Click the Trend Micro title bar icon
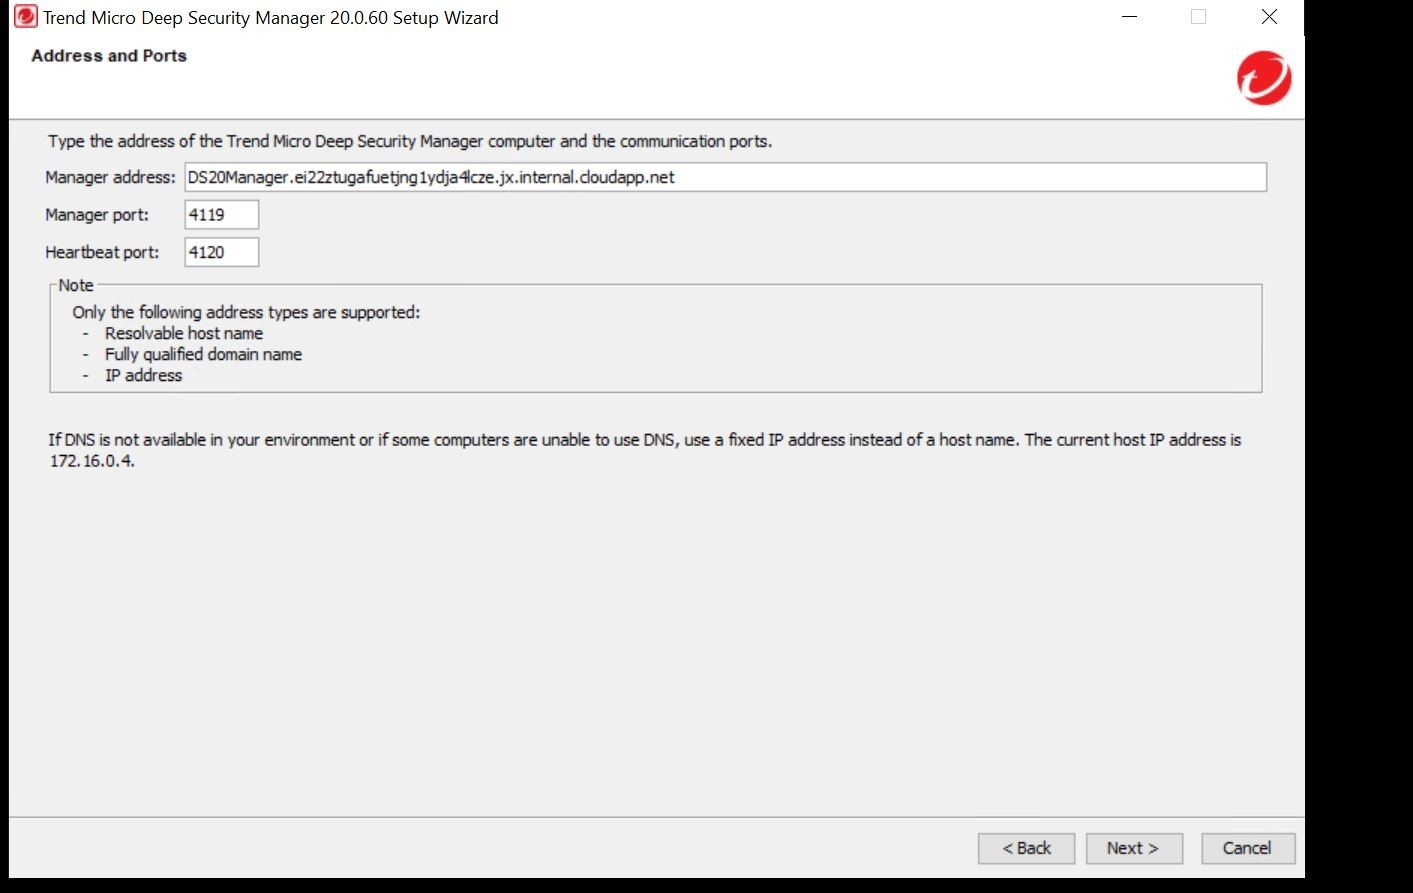The width and height of the screenshot is (1413, 893). (x=25, y=17)
